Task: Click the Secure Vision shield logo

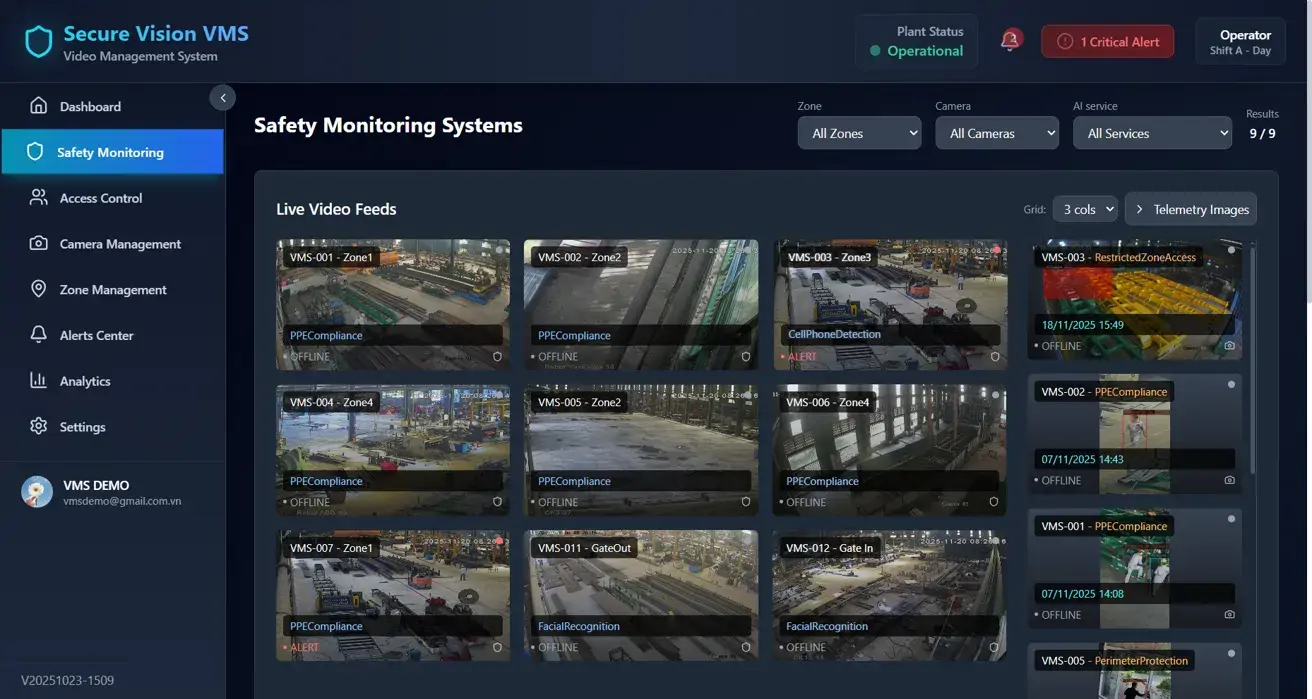Action: click(x=39, y=42)
